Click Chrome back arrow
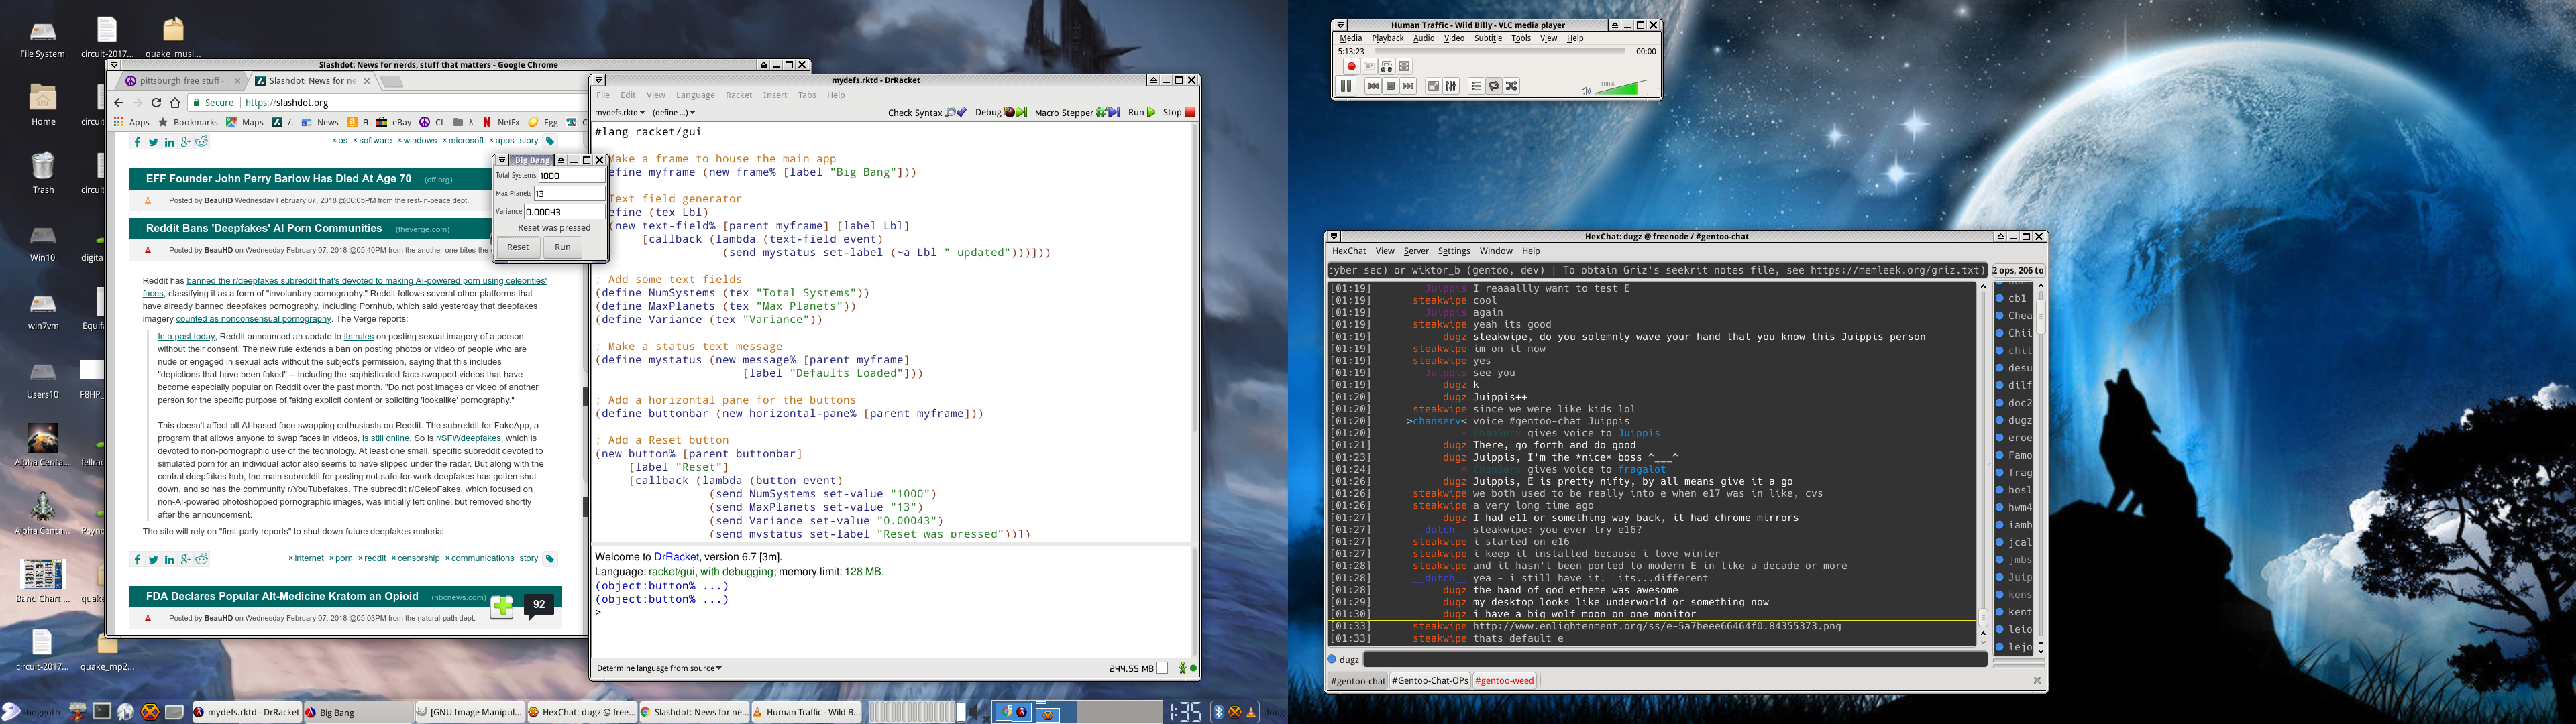 click(x=119, y=102)
